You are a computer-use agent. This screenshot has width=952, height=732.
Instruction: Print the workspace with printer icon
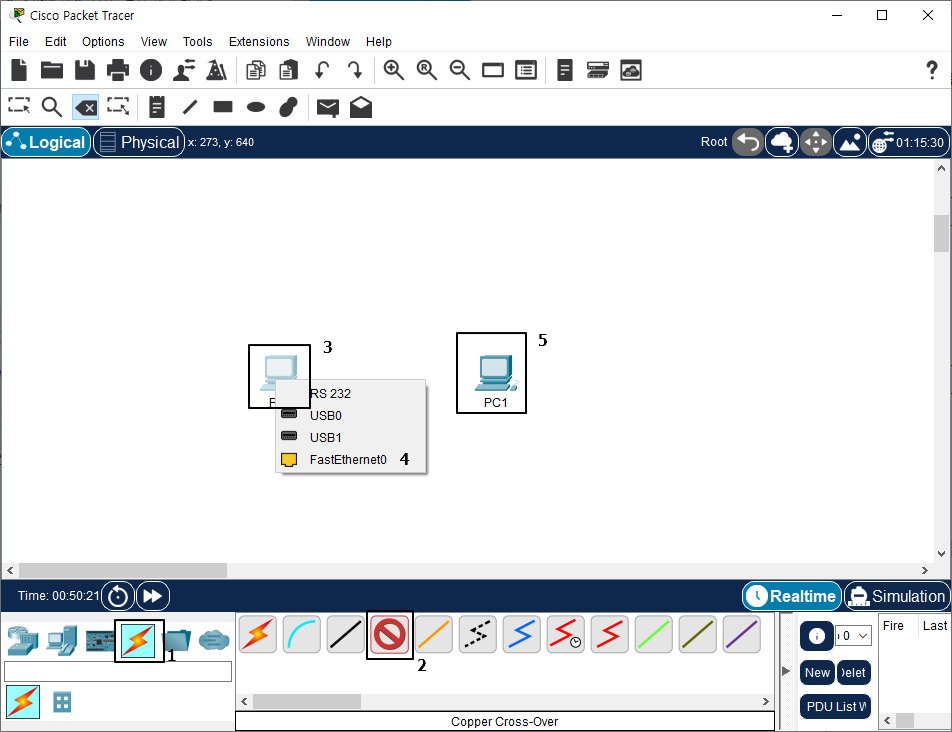tap(117, 70)
